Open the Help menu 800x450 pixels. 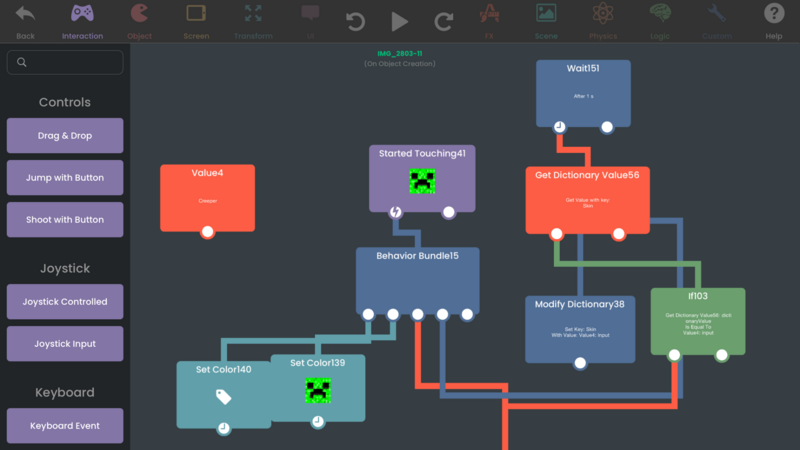click(774, 21)
